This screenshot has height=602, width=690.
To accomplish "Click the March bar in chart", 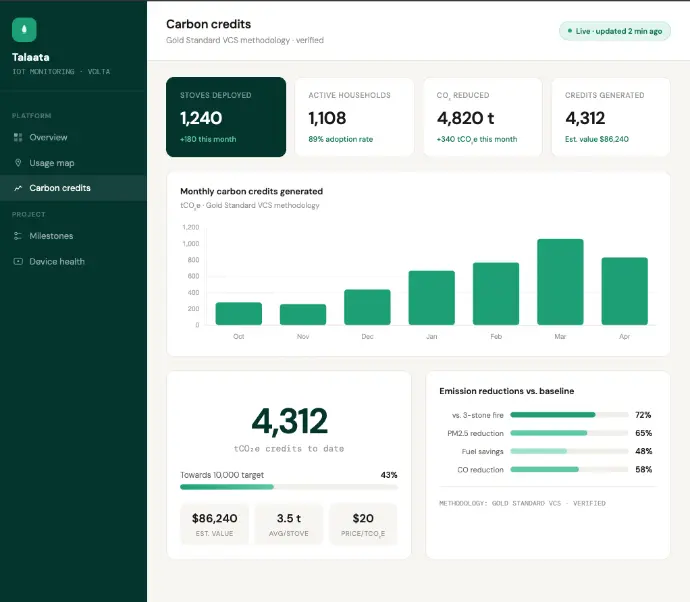I will [560, 282].
